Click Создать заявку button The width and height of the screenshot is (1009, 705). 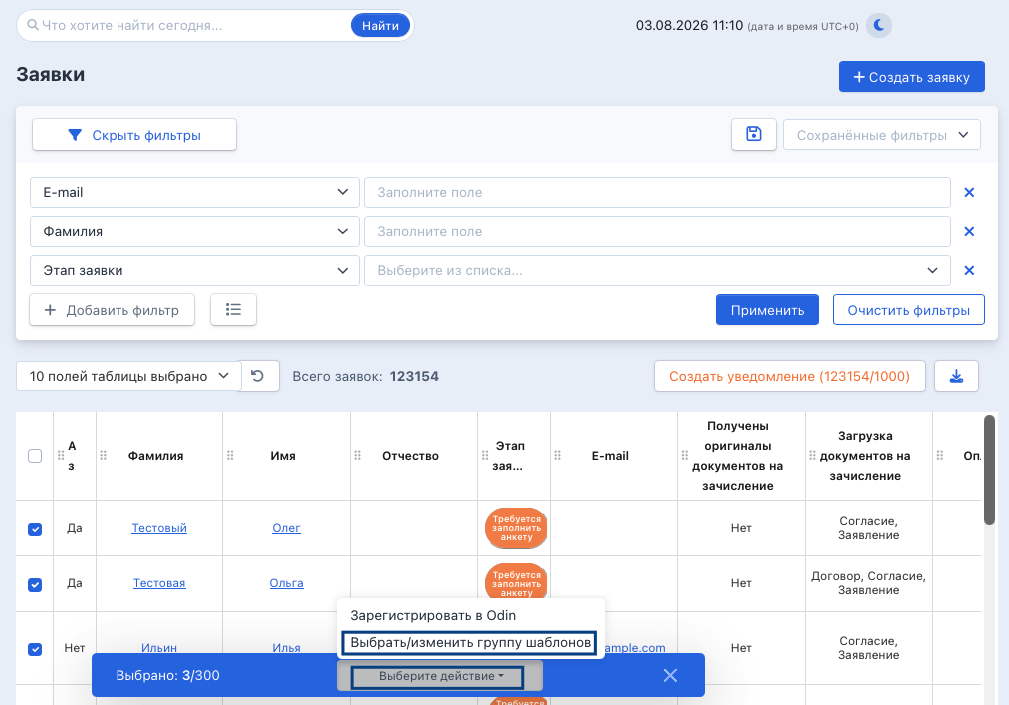[x=911, y=77]
